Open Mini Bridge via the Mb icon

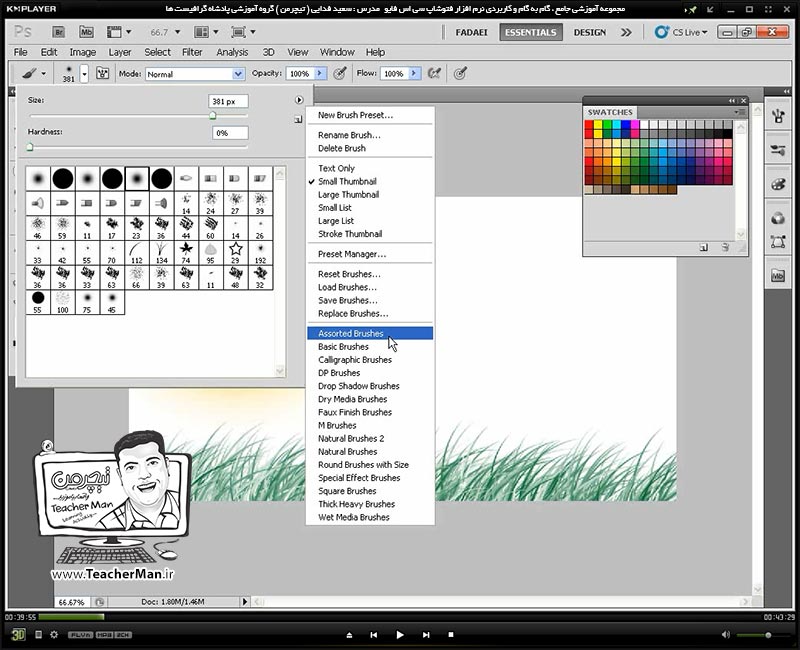click(x=86, y=32)
